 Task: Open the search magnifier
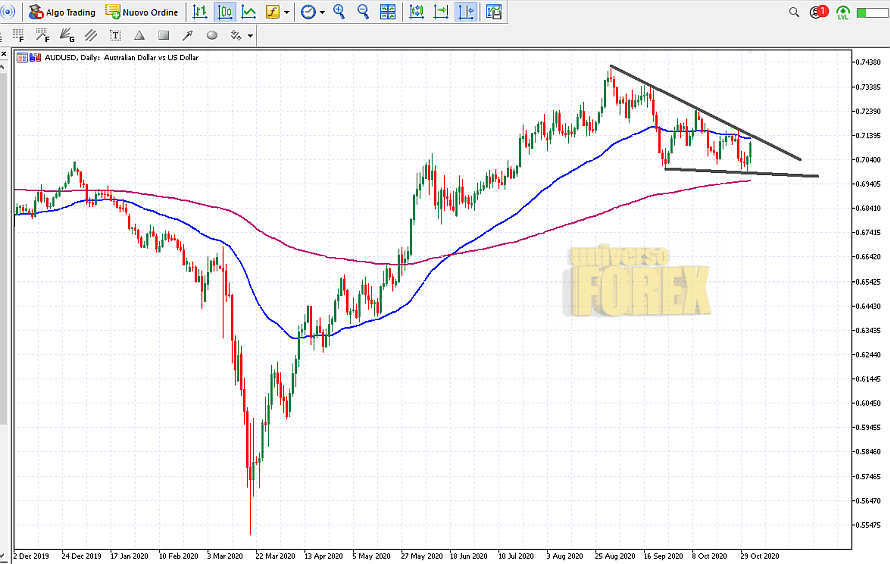click(x=794, y=12)
